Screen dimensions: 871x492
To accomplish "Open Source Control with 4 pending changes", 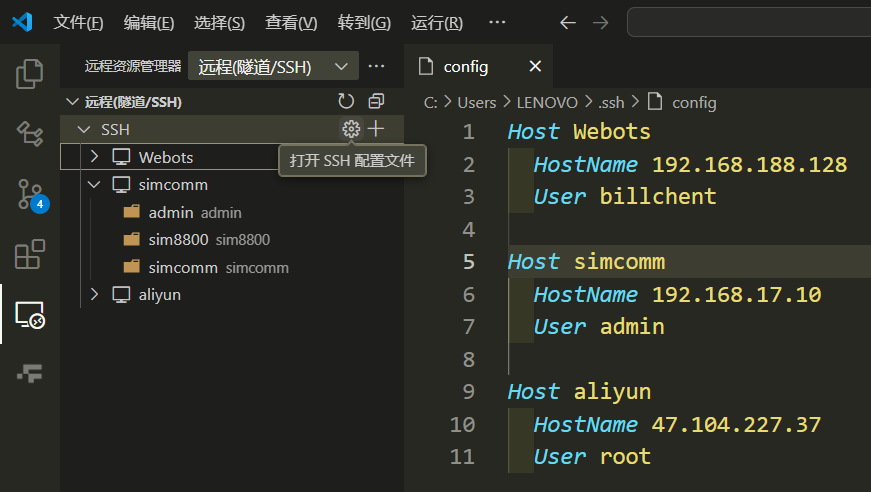I will (x=31, y=195).
